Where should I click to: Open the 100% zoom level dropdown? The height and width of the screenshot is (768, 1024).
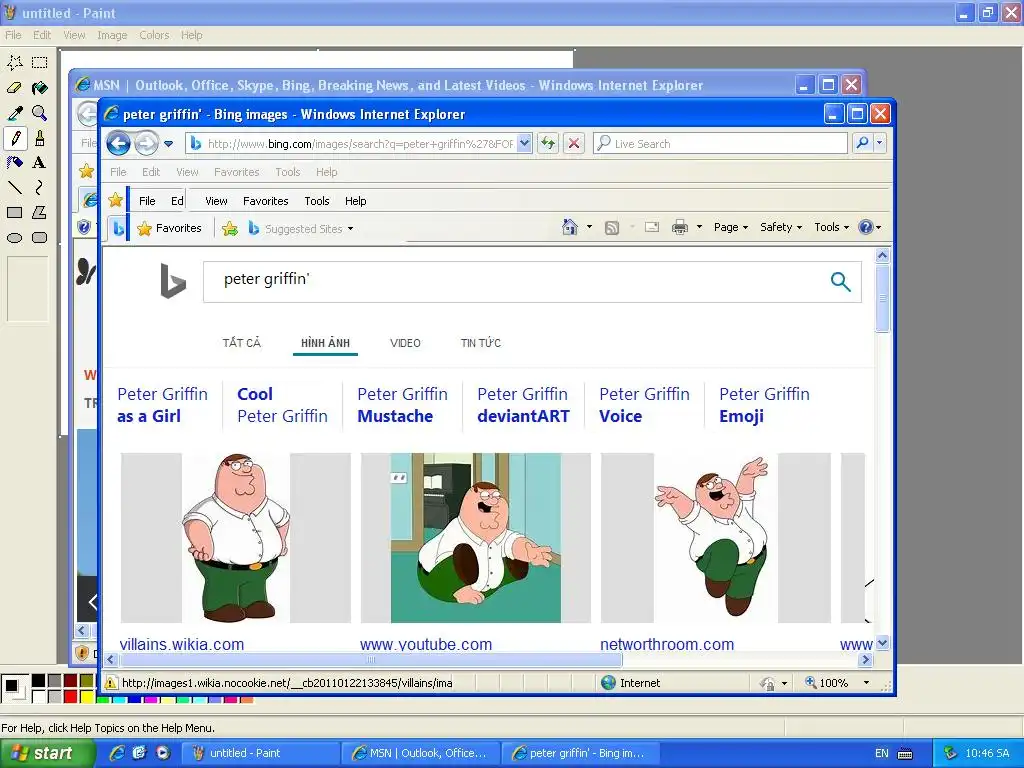click(867, 683)
